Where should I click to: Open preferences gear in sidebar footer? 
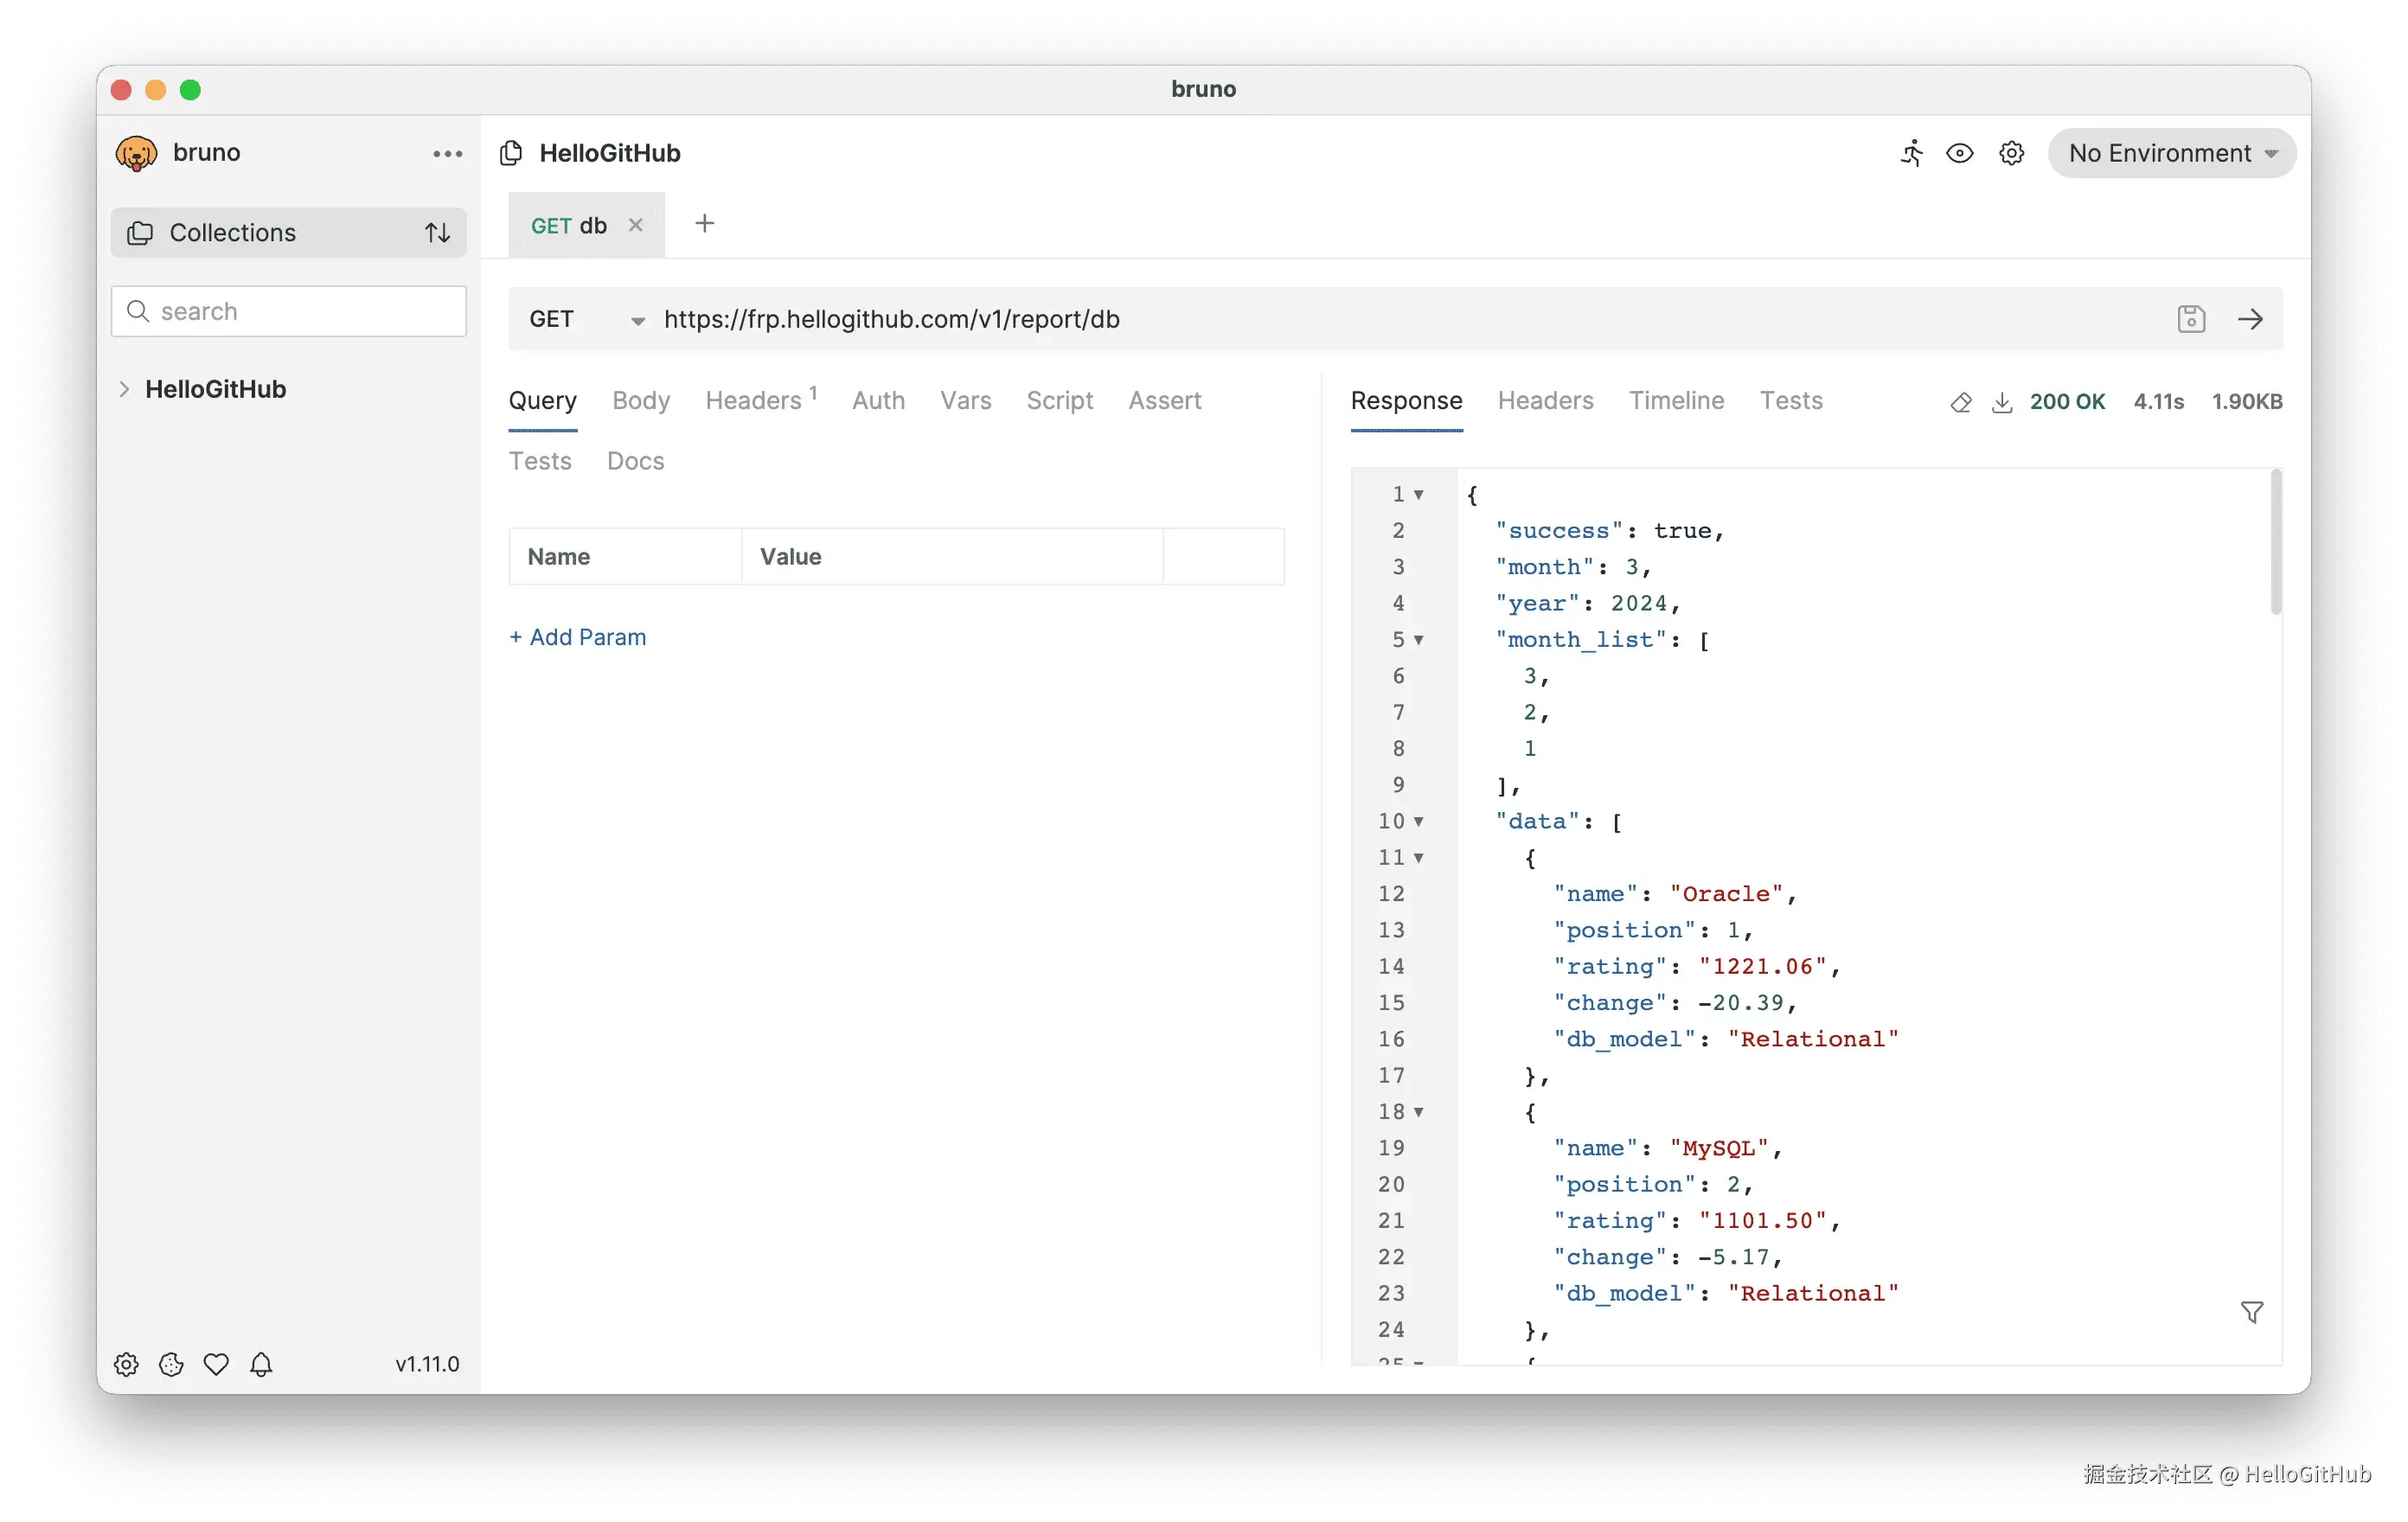point(126,1364)
